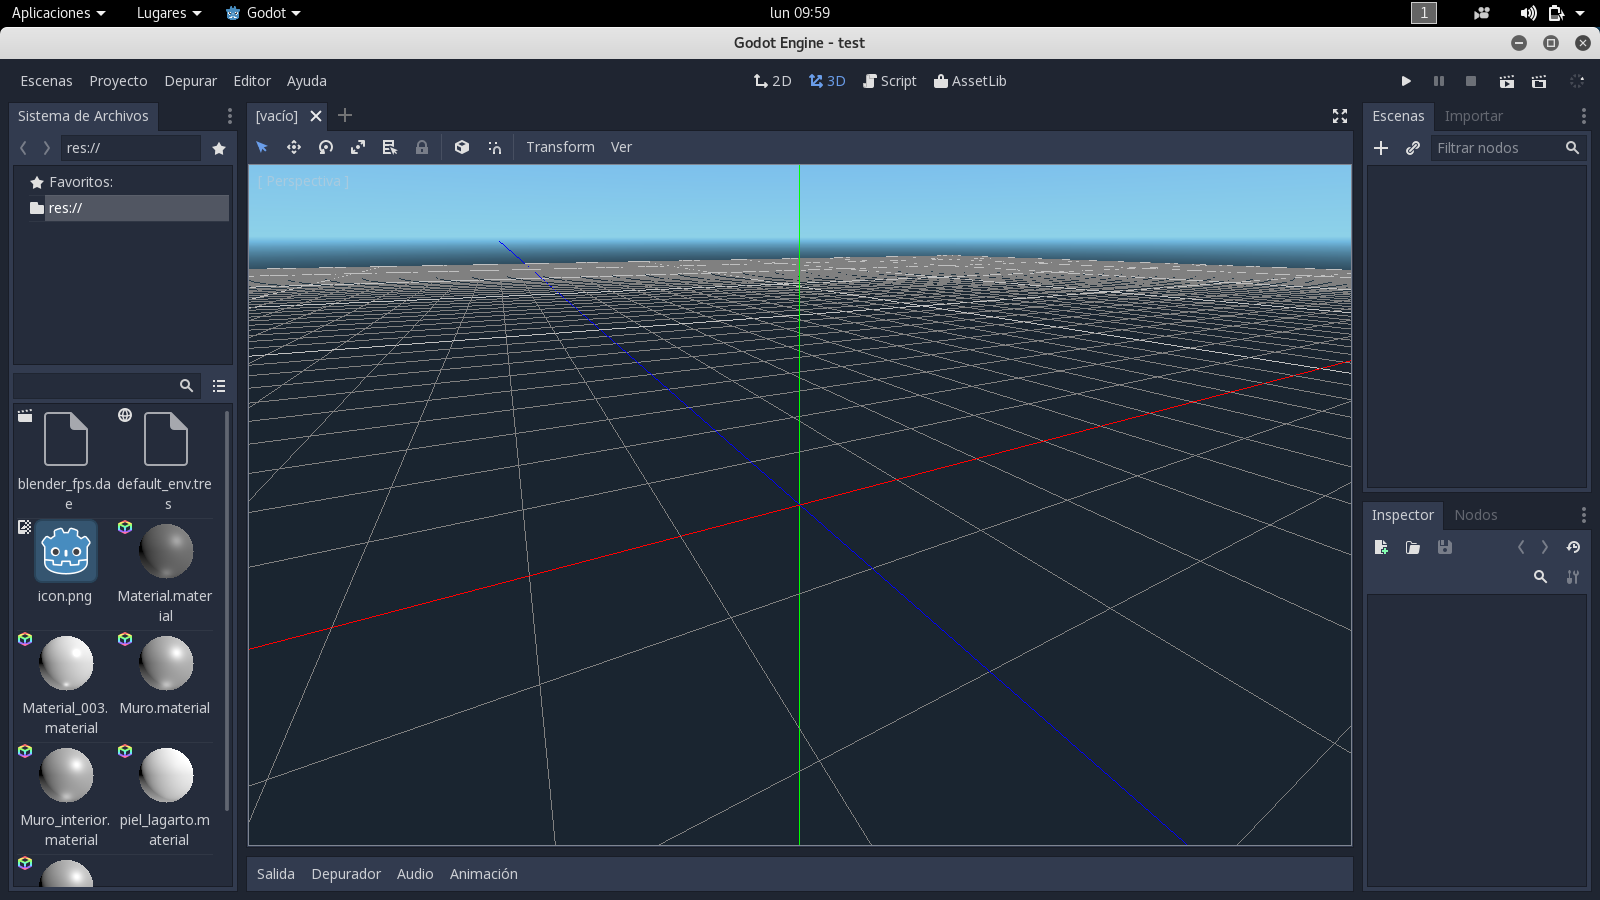Open Sistema de Archivos panel options
This screenshot has height=900, width=1600.
pos(229,116)
